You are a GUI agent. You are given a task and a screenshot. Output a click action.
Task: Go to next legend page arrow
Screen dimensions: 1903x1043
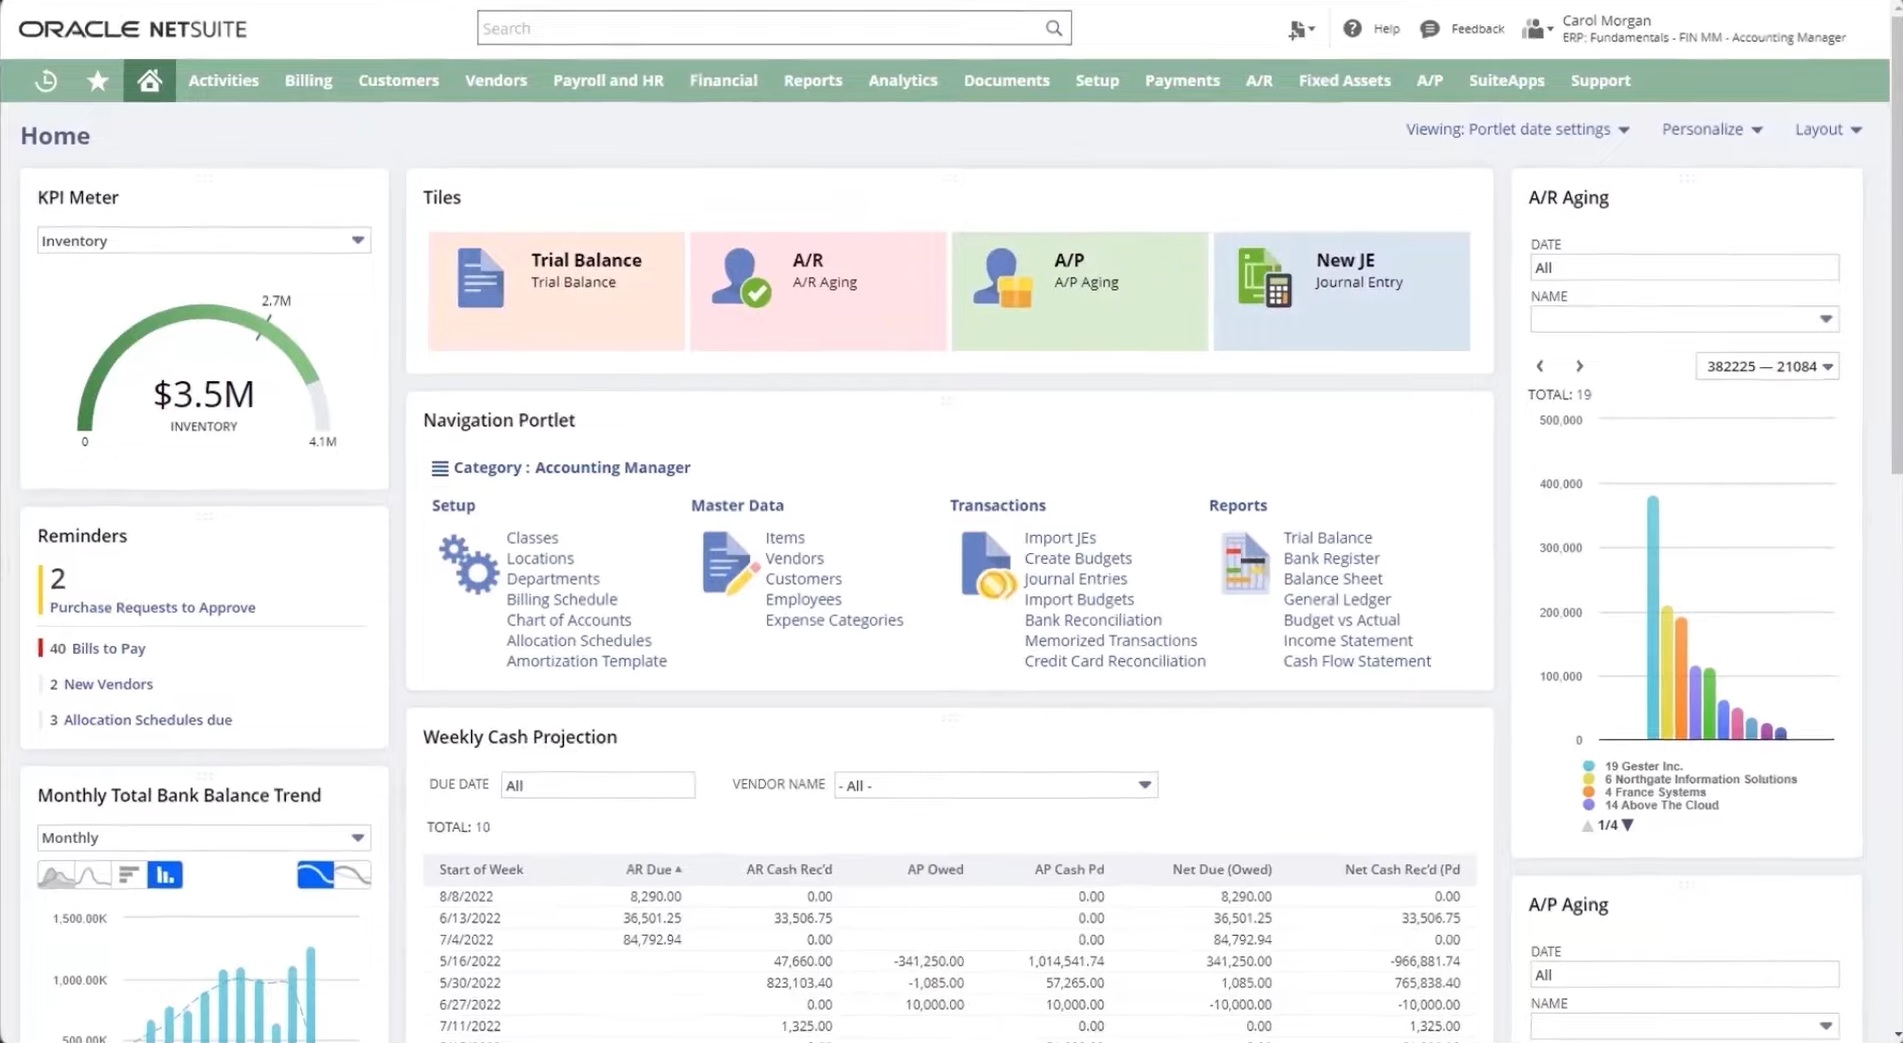click(1628, 825)
